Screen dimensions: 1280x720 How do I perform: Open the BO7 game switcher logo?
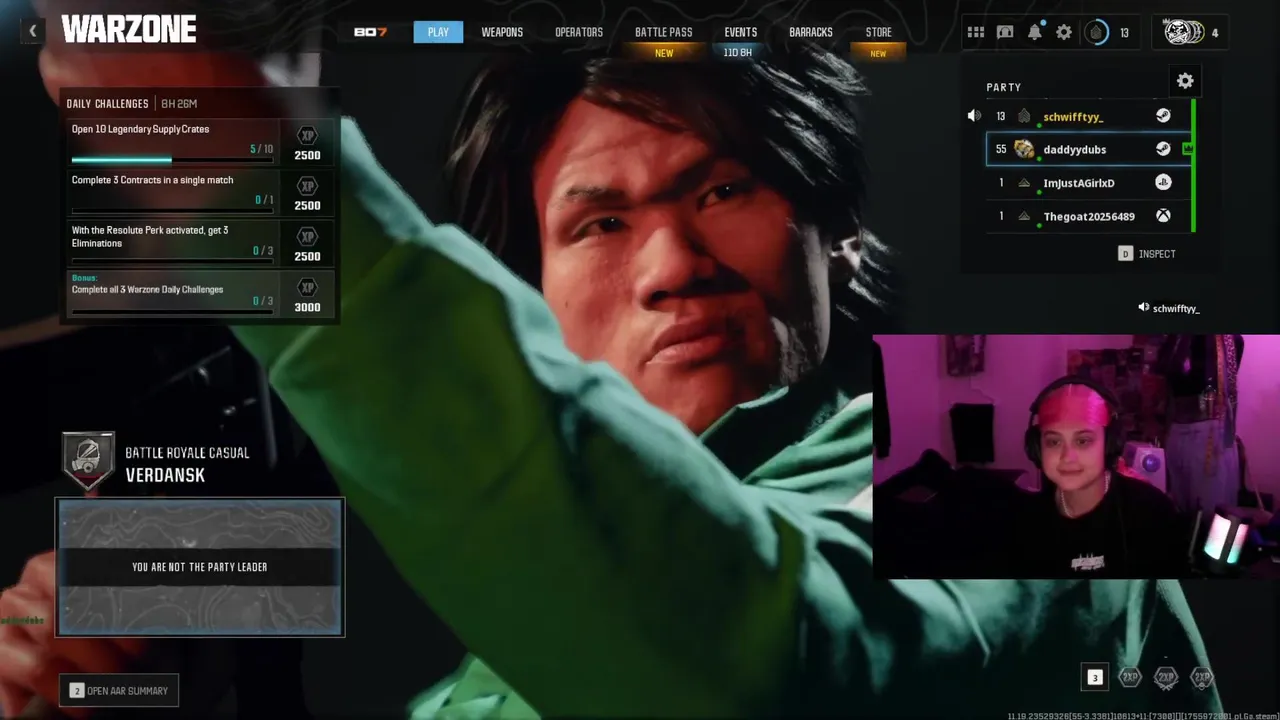click(x=370, y=32)
